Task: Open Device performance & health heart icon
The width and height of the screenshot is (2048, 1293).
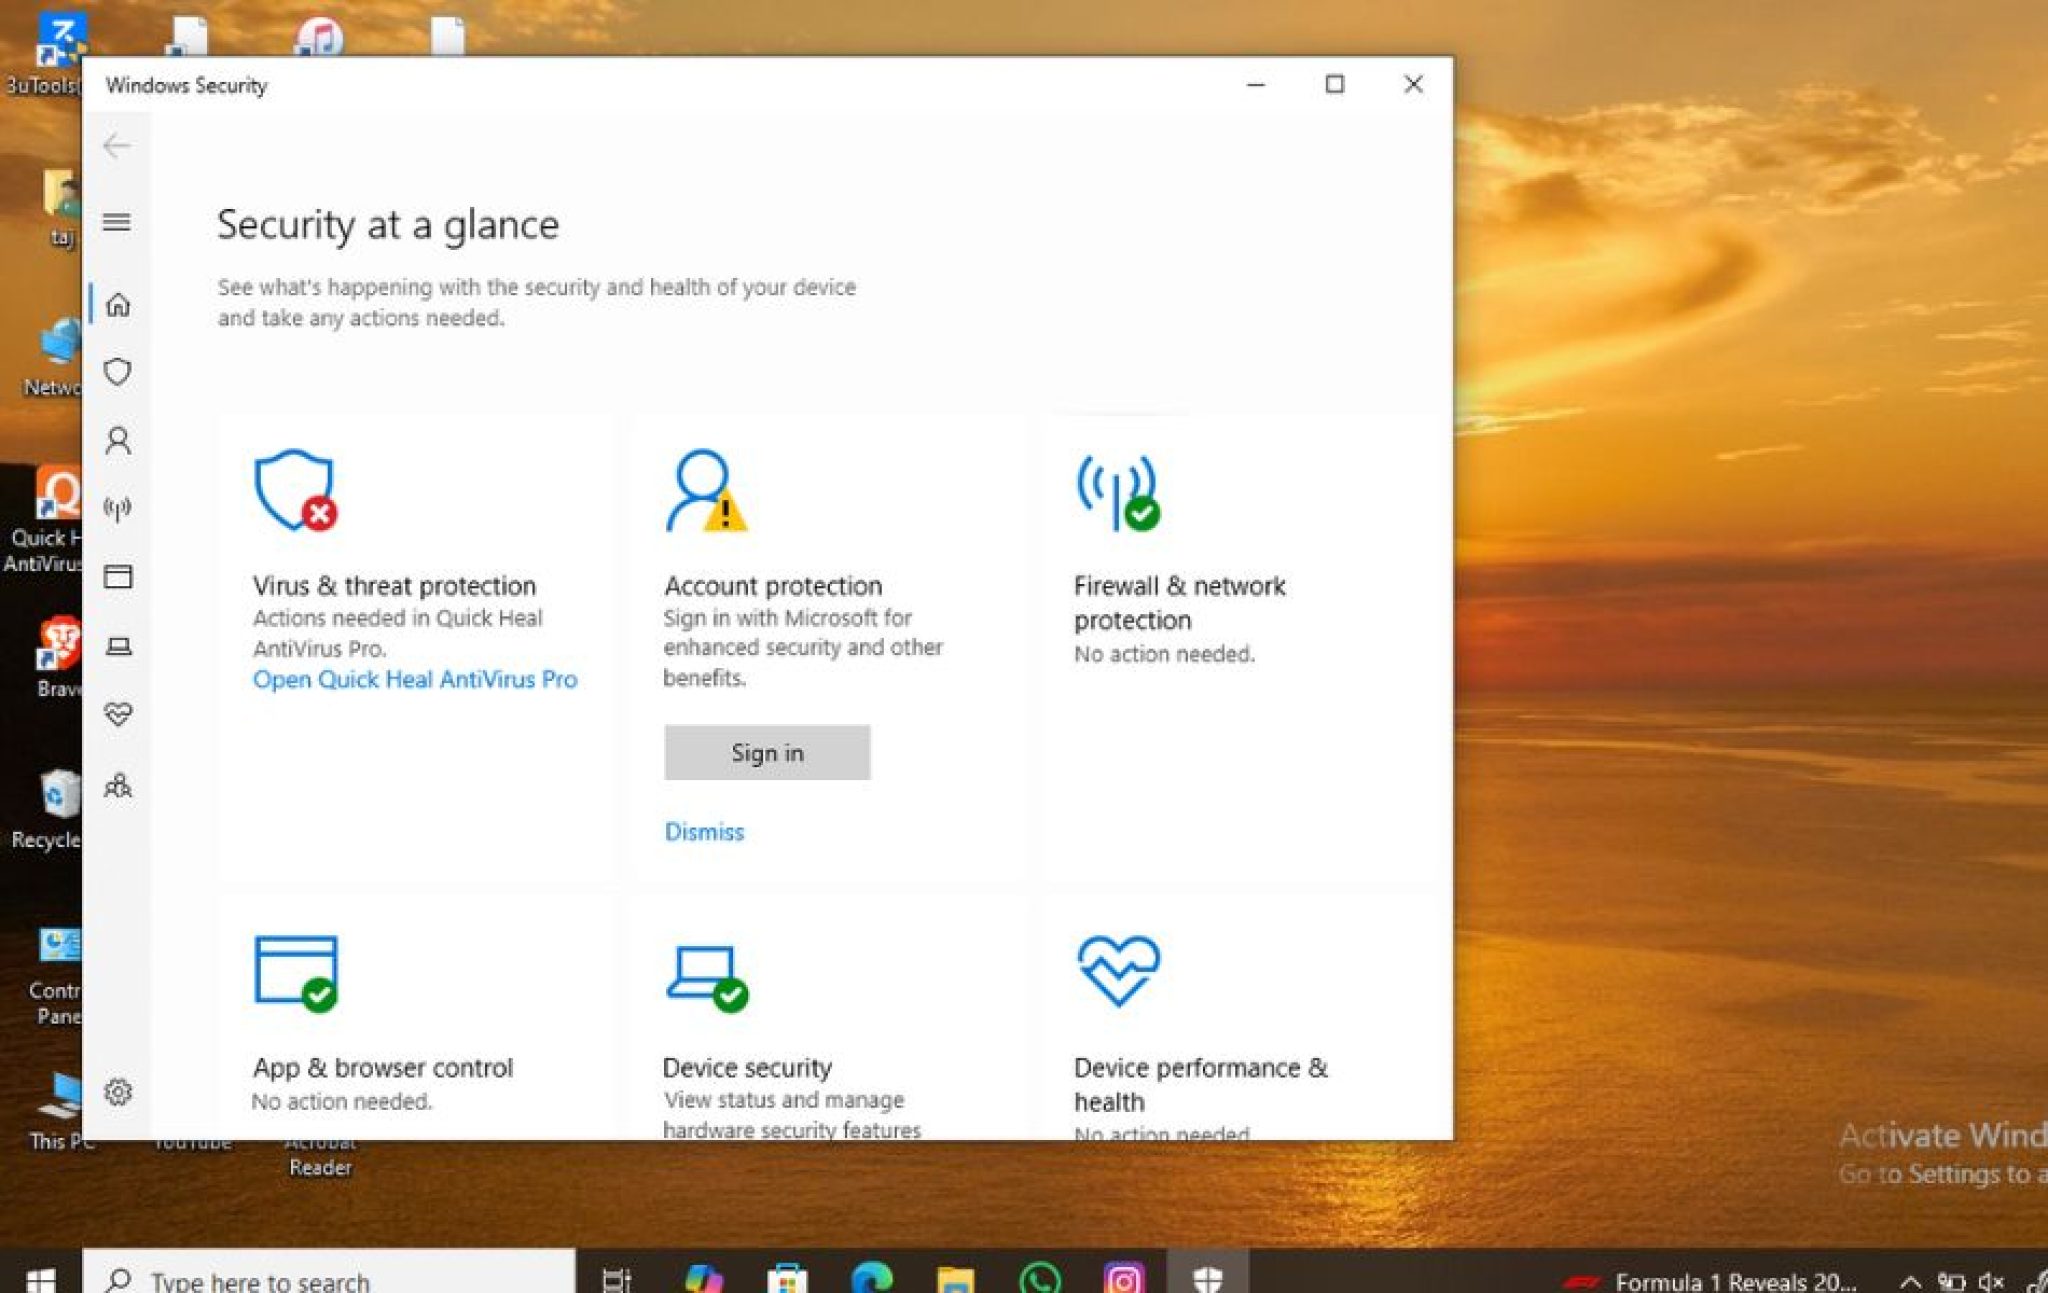Action: (117, 714)
